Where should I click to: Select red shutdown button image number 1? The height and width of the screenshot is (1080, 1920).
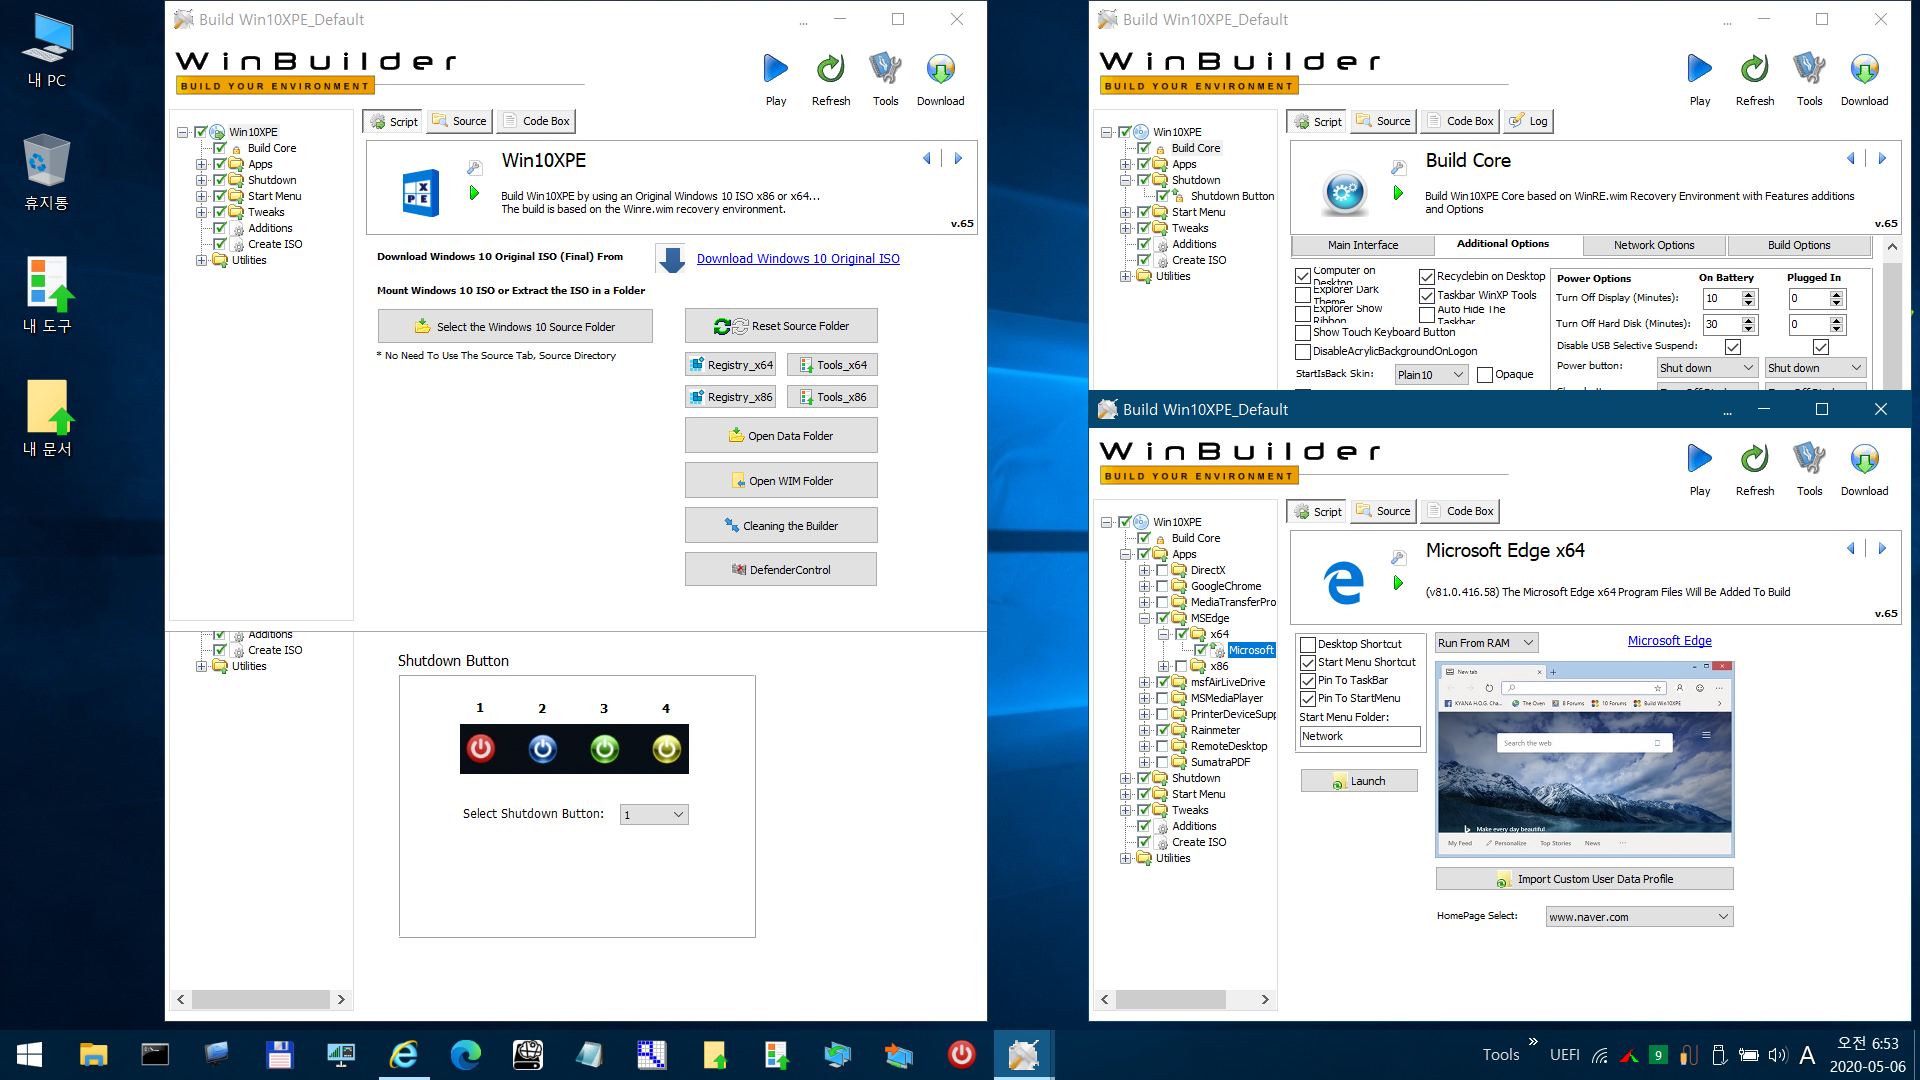pyautogui.click(x=481, y=748)
